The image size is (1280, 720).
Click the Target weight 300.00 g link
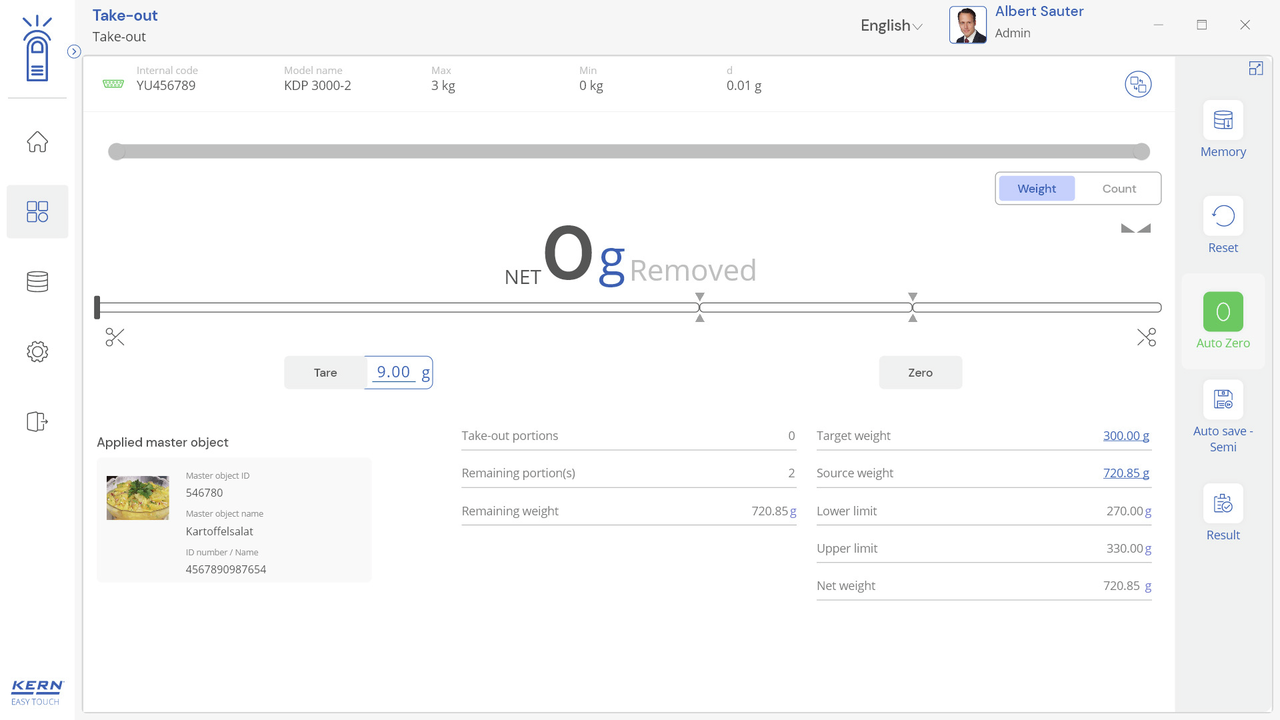tap(1125, 436)
